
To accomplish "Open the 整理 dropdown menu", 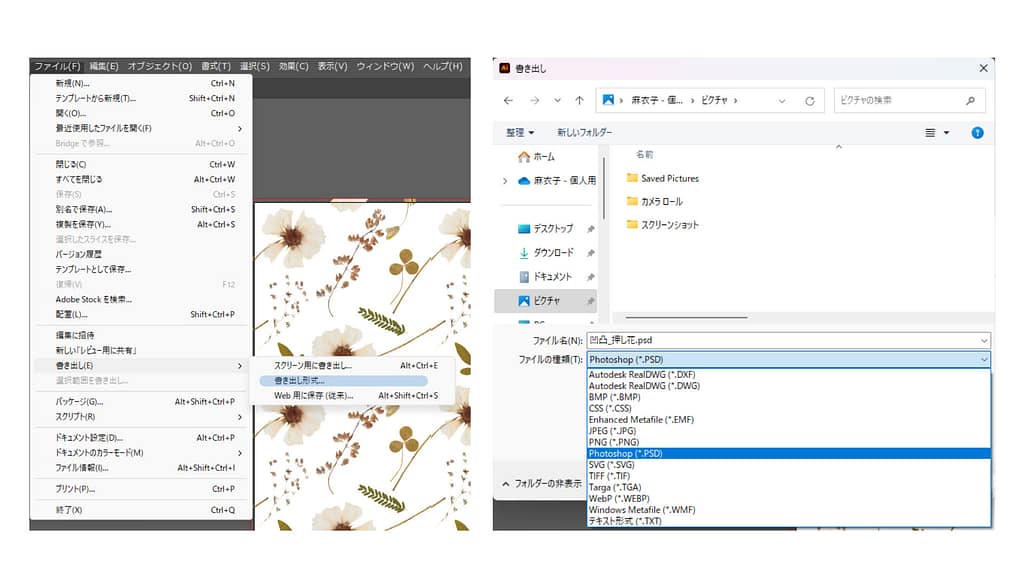I will (520, 132).
